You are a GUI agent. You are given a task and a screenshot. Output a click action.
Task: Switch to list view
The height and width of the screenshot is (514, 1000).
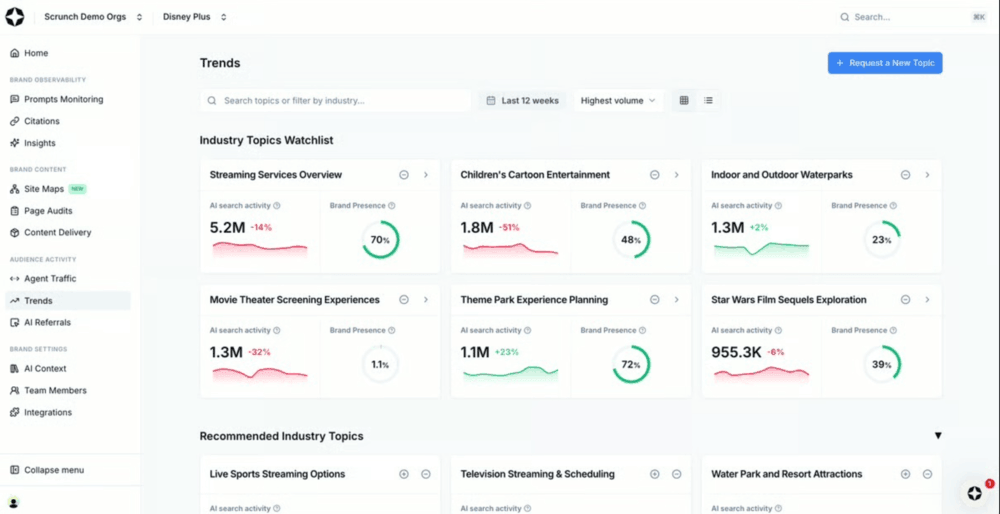708,101
